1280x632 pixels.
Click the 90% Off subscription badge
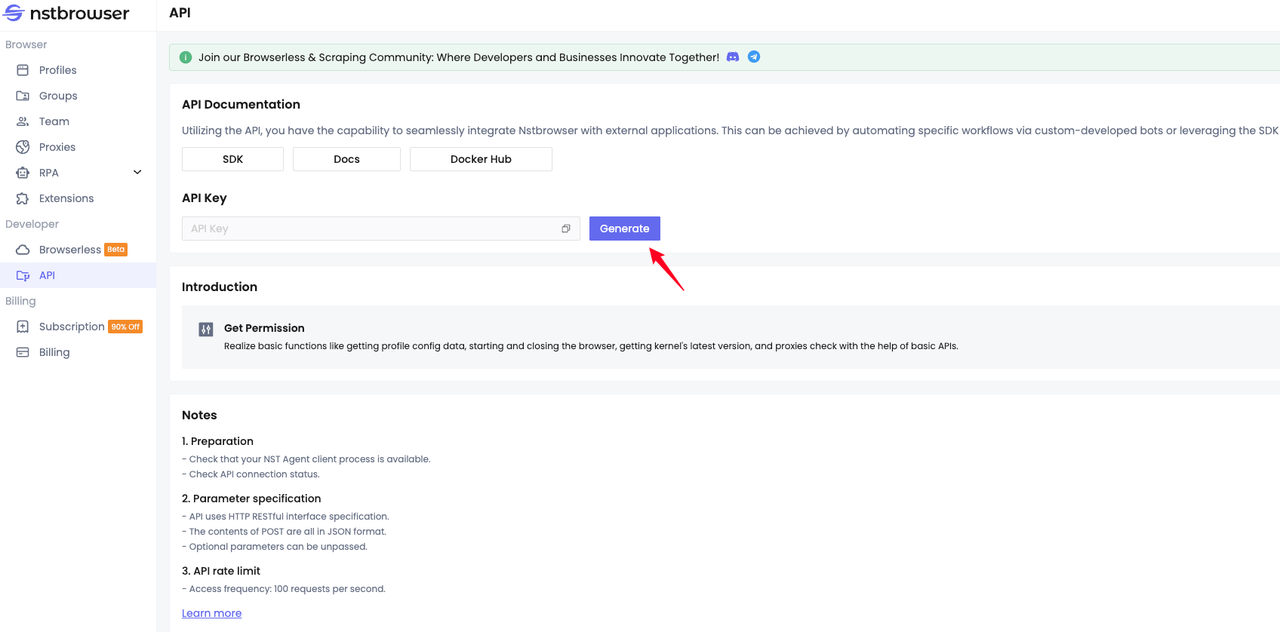(x=125, y=327)
